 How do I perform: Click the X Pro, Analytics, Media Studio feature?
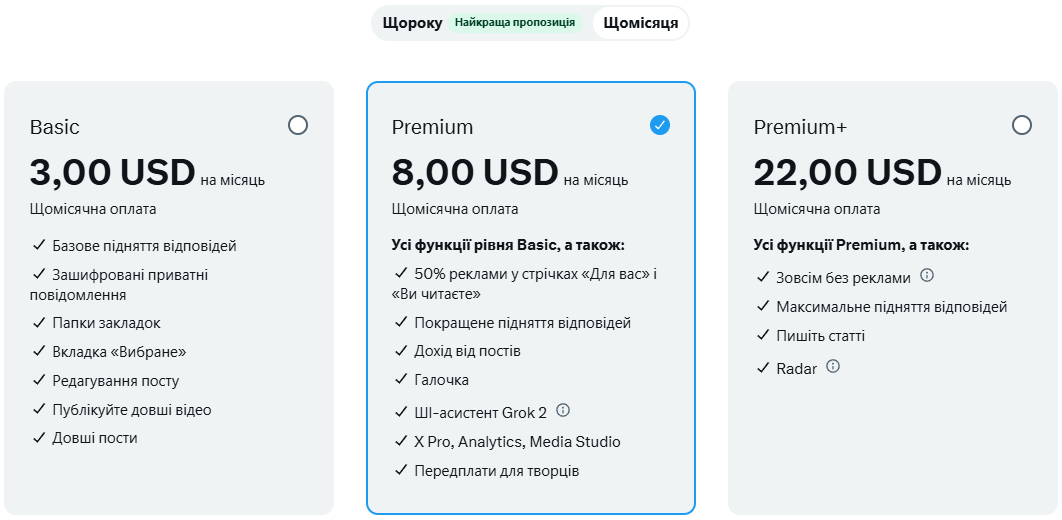[517, 442]
